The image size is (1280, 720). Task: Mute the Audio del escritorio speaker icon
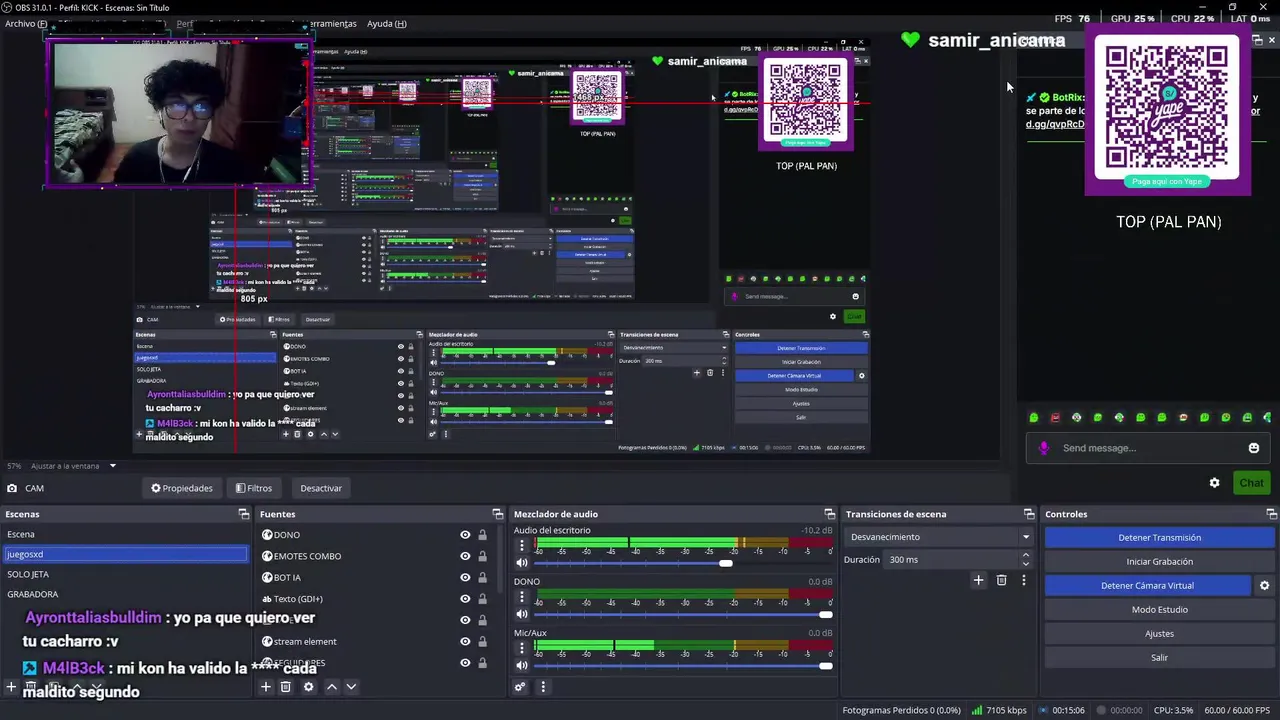(521, 563)
